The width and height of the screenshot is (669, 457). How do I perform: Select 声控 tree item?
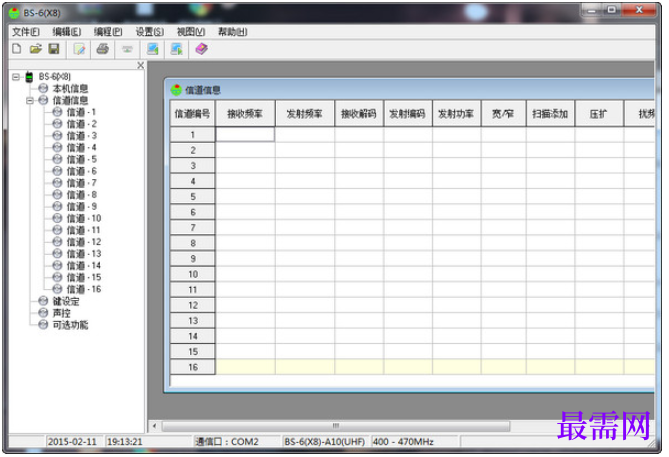(61, 313)
